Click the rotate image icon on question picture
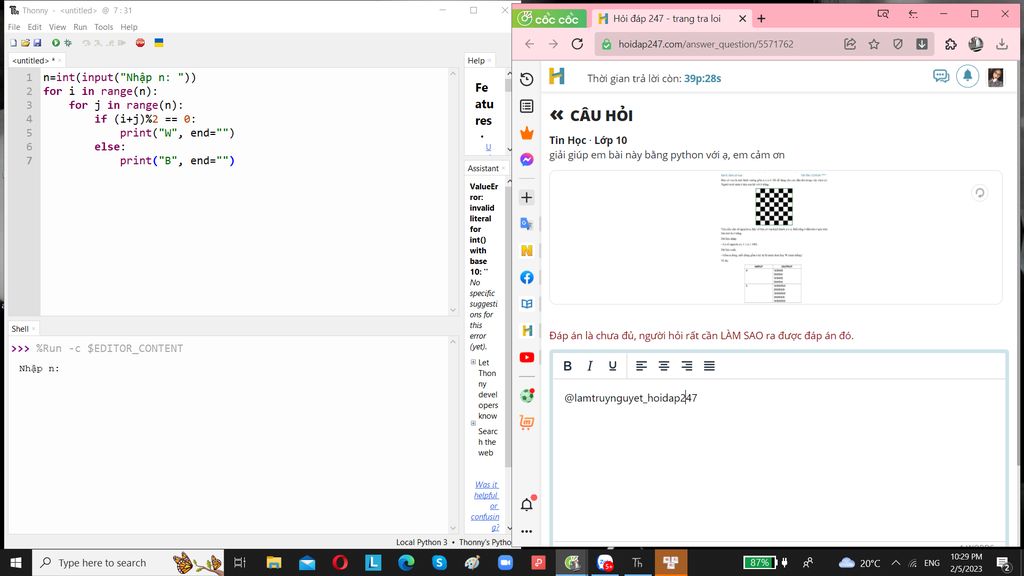The image size is (1024, 576). point(980,193)
